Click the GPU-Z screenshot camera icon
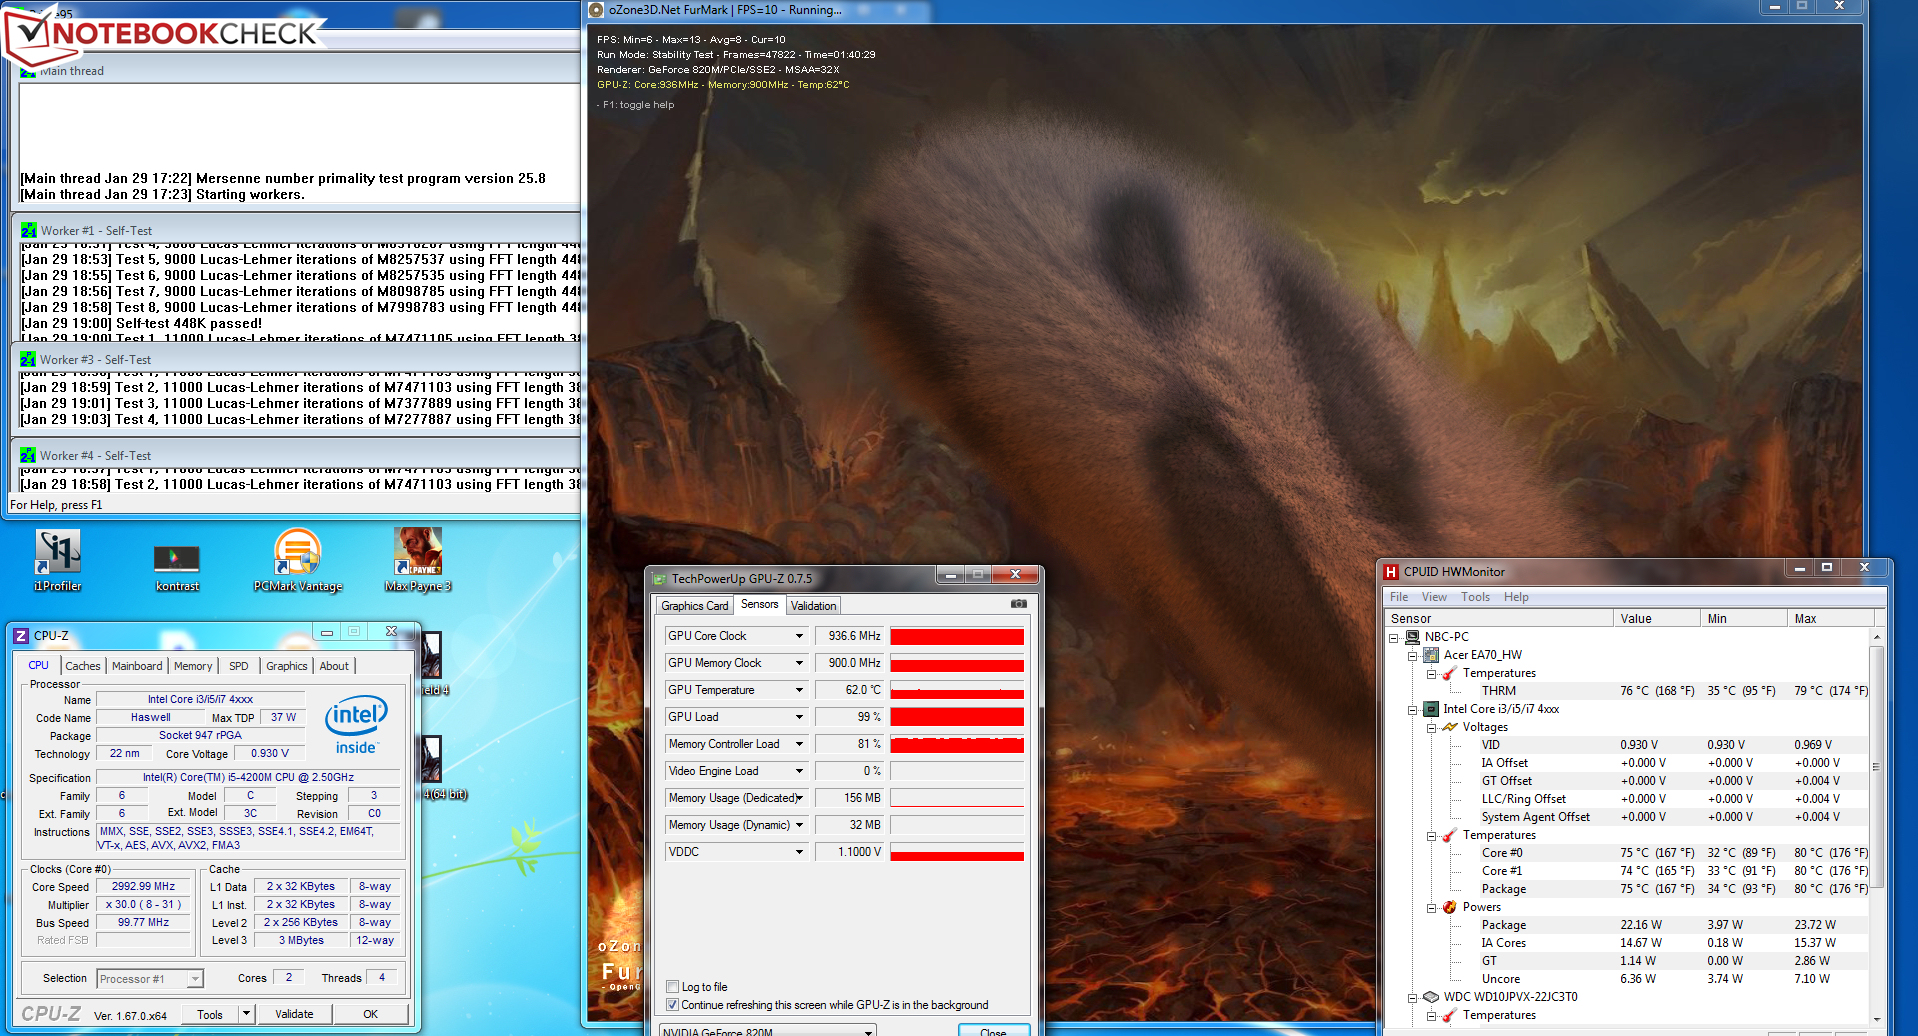The image size is (1918, 1036). pyautogui.click(x=1018, y=604)
